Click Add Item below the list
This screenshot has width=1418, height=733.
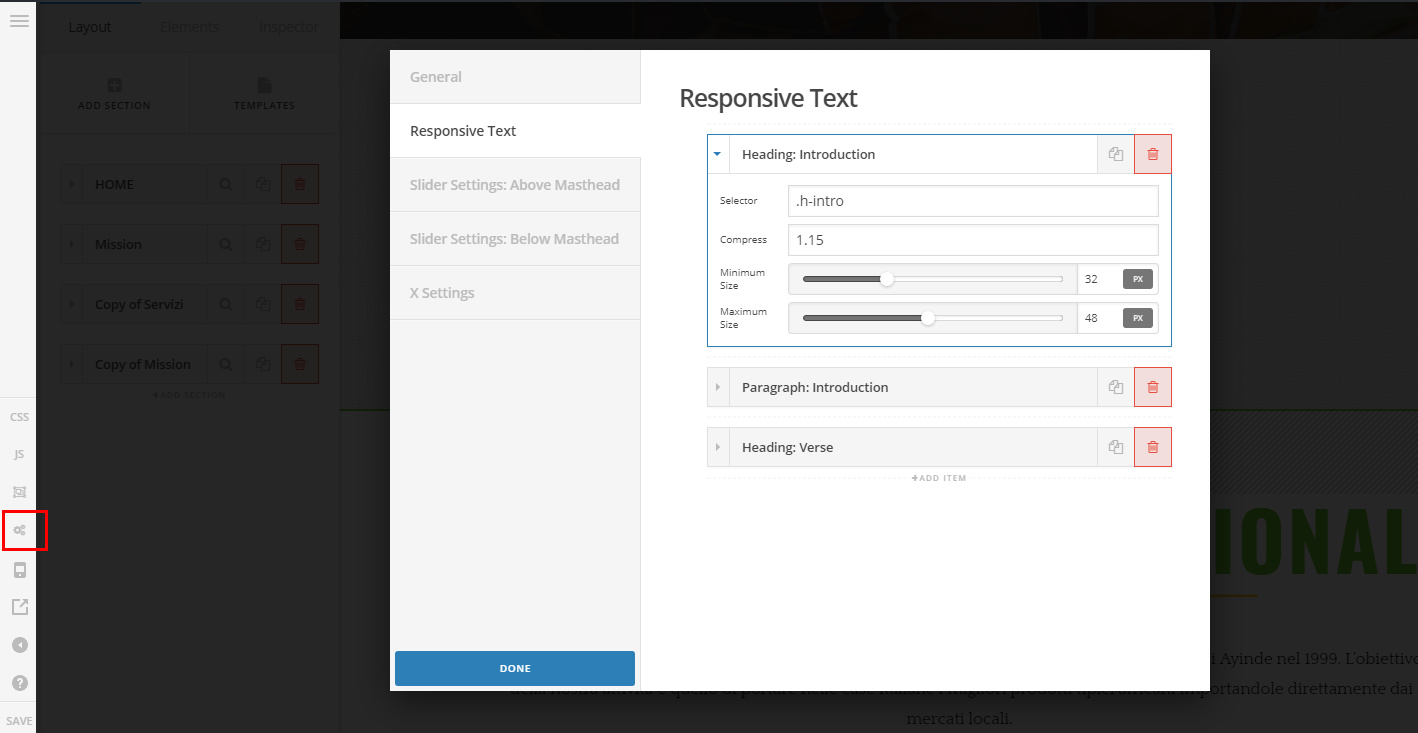[x=939, y=478]
